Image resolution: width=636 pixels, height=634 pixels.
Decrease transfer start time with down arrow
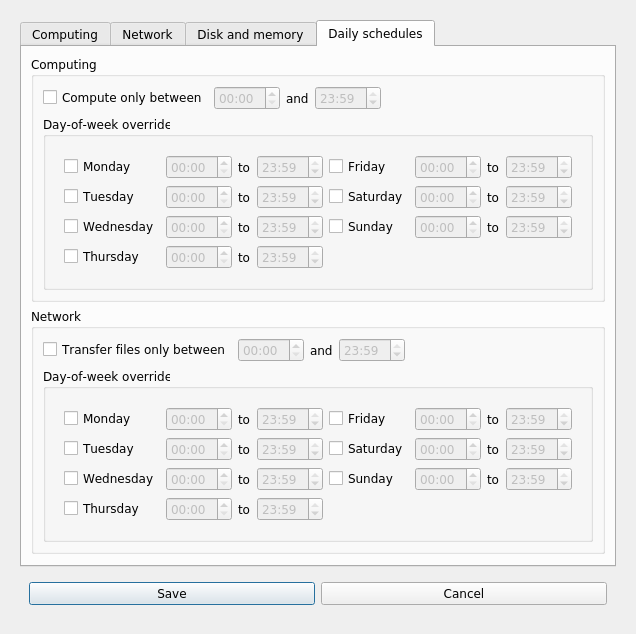tap(297, 355)
